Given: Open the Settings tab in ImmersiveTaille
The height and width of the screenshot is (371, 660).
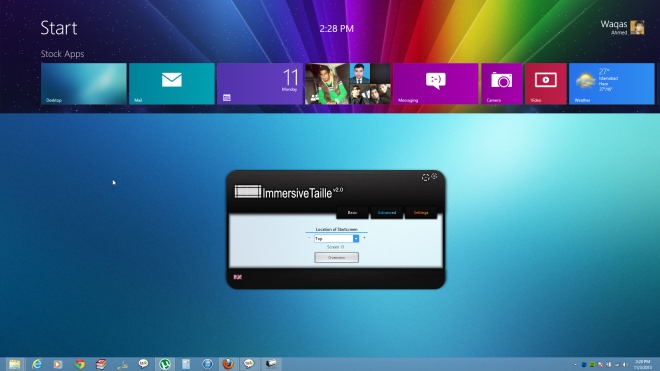Looking at the screenshot, I should click(x=420, y=213).
